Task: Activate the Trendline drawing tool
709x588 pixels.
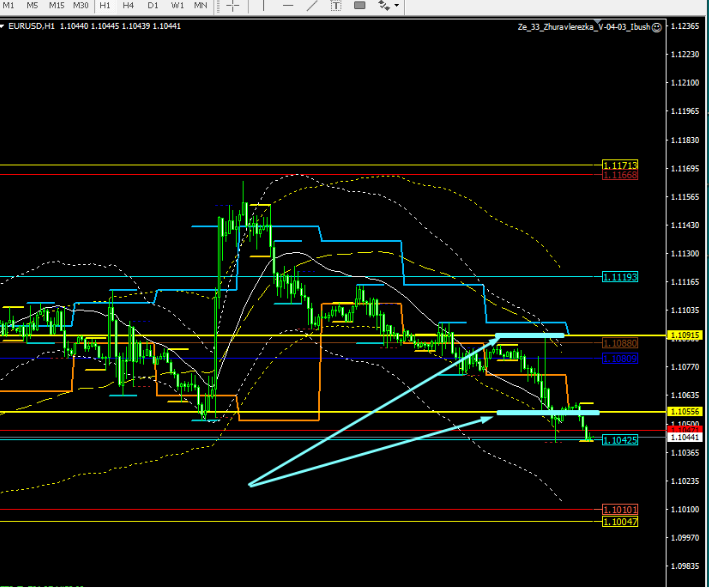Action: pos(311,6)
